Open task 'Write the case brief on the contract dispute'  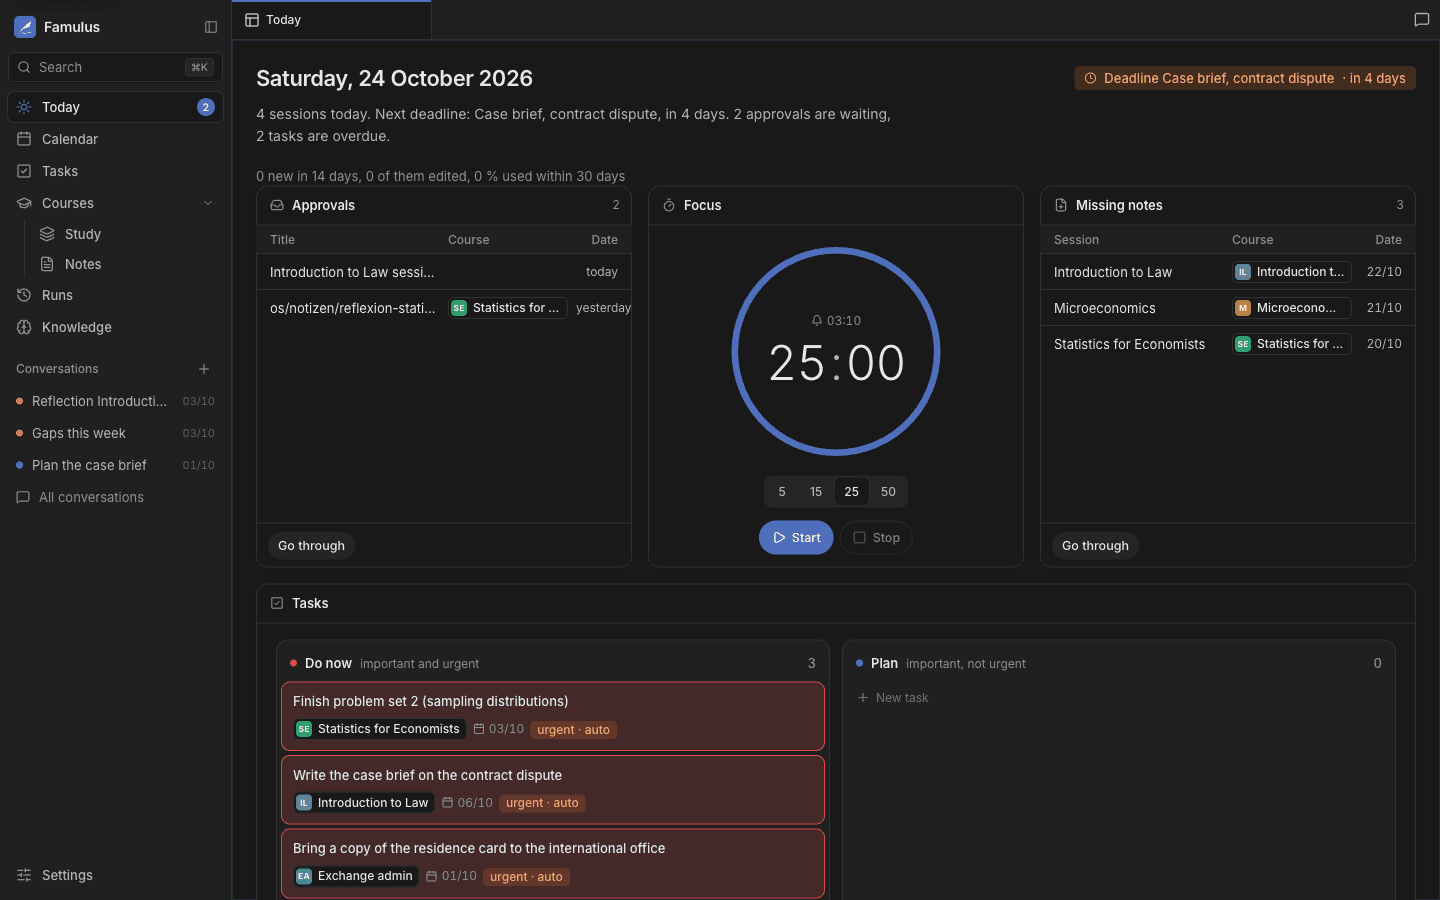tap(553, 790)
